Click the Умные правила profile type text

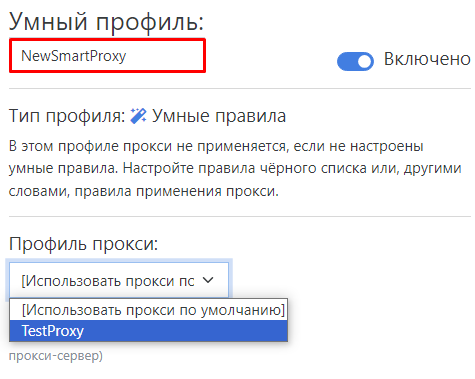pos(219,116)
